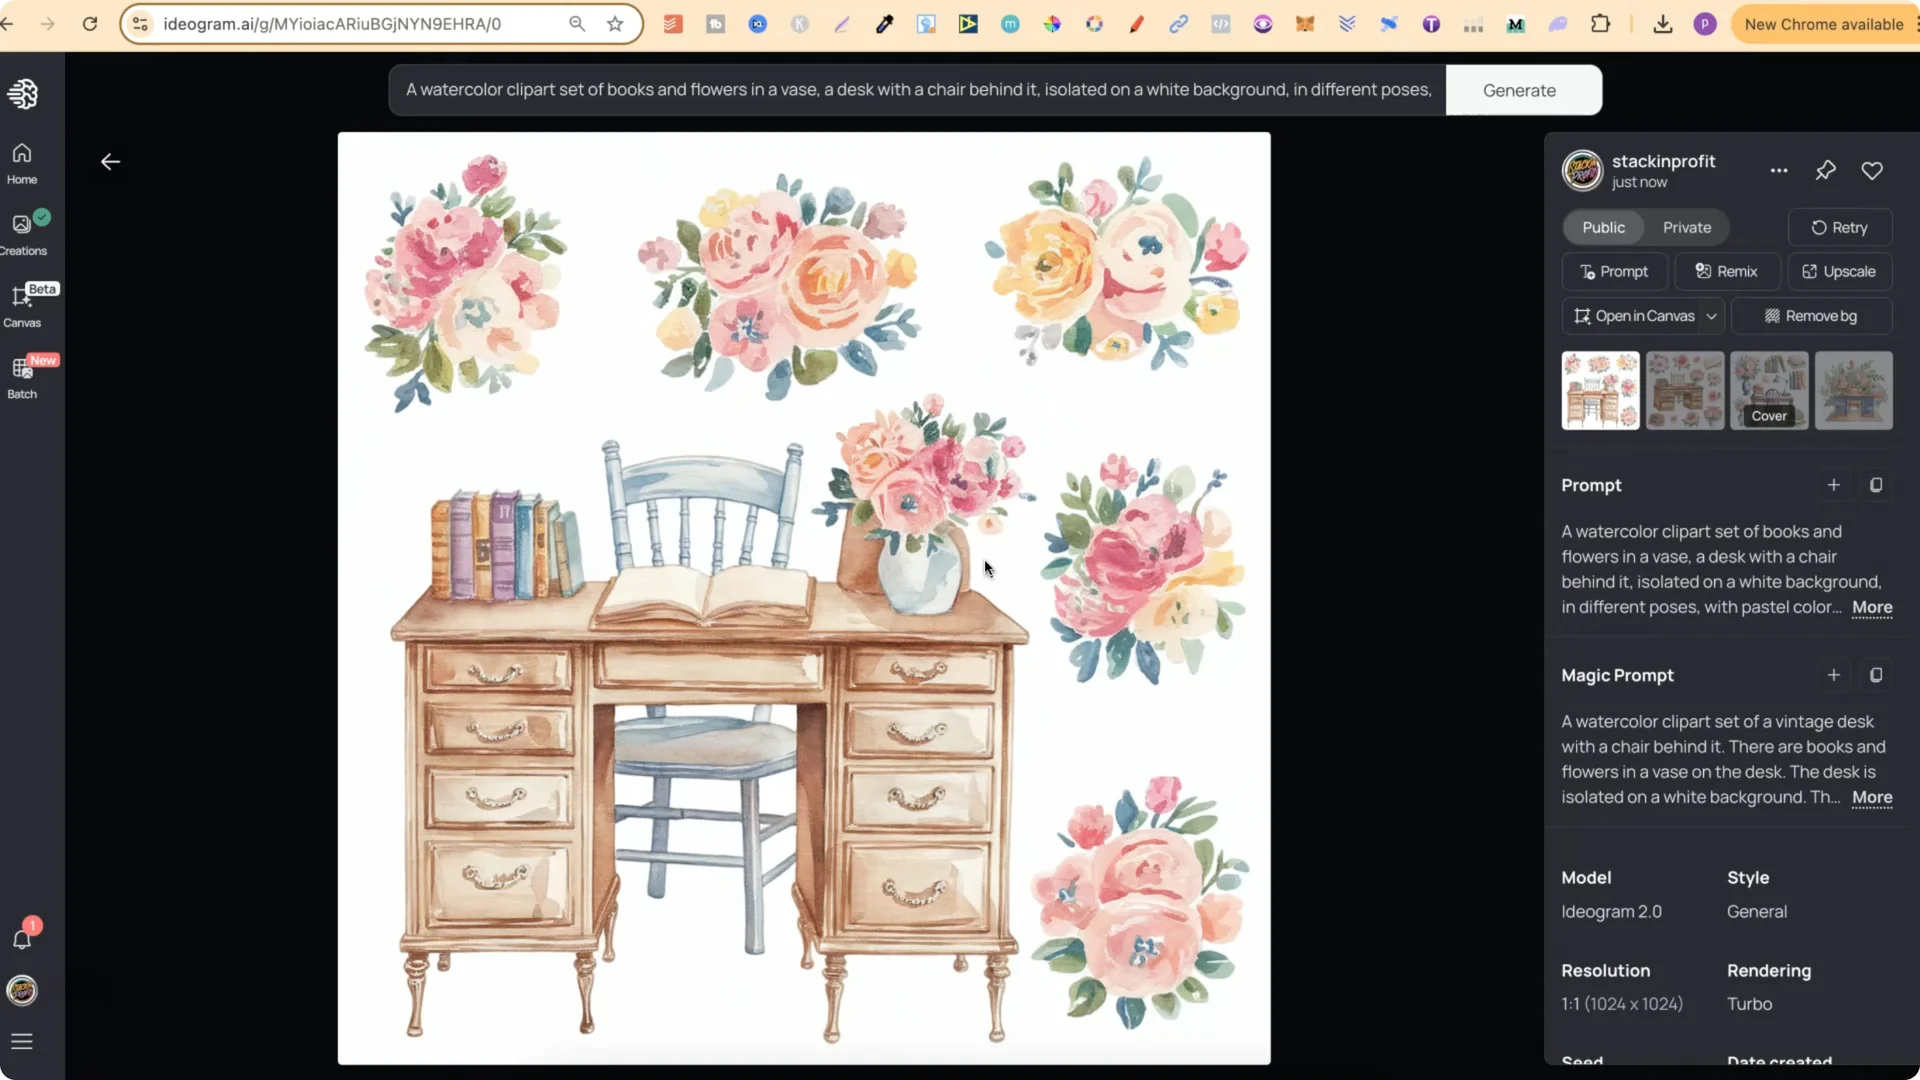Open Creations in the sidebar

[22, 233]
